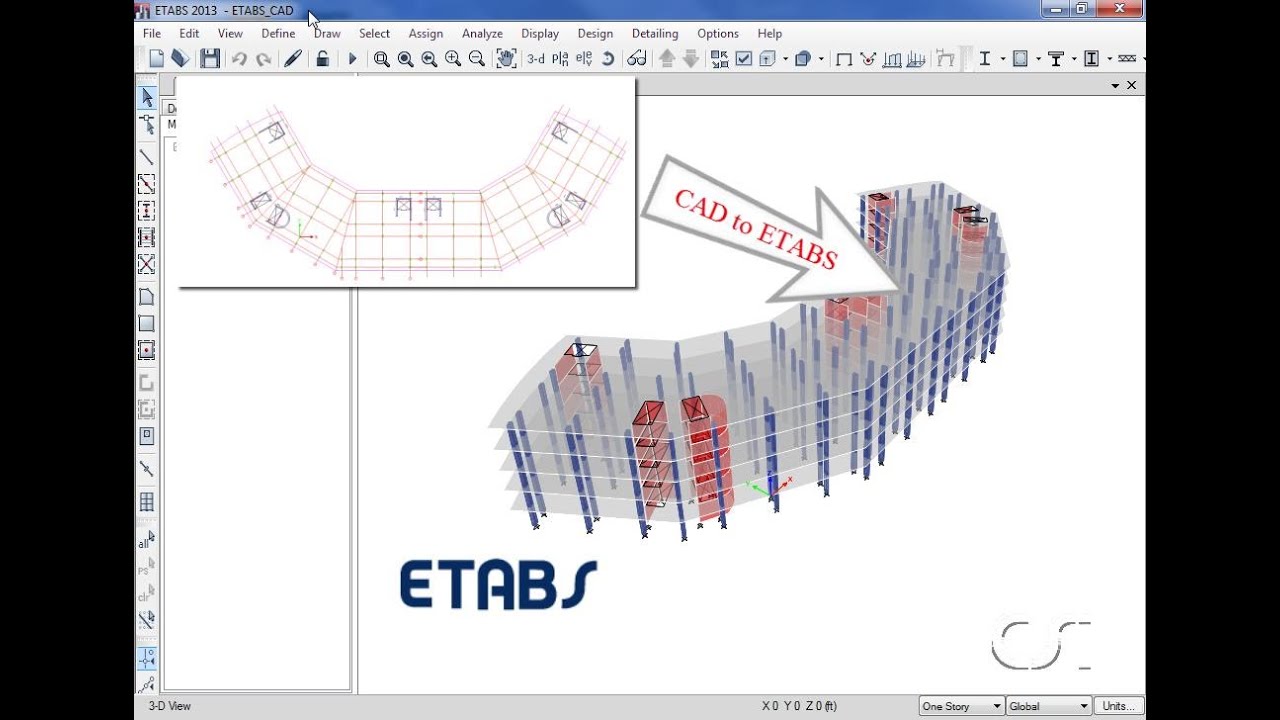Click the Draw Grids icon
The image size is (1280, 720).
(147, 502)
